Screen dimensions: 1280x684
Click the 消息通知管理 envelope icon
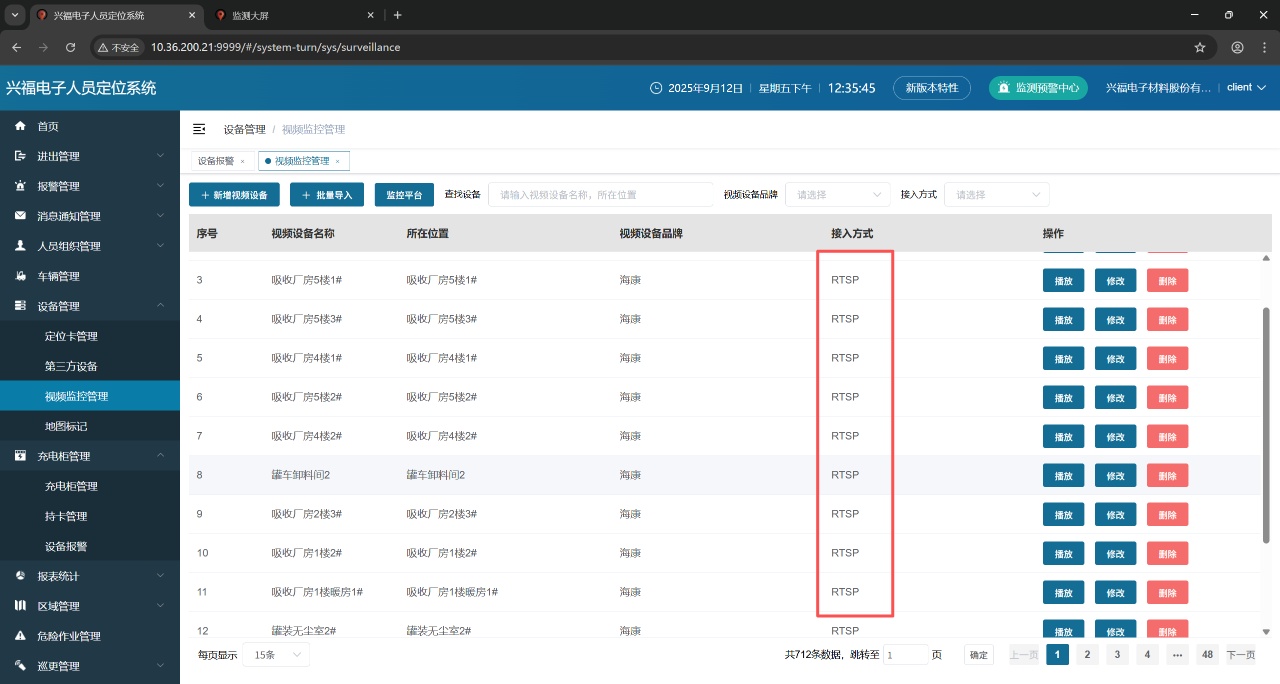[20, 216]
